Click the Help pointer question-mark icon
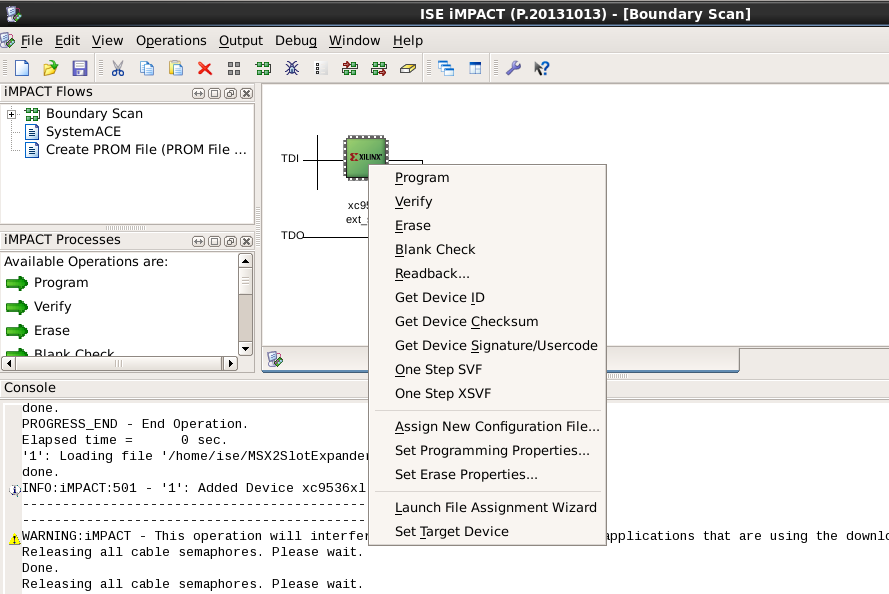 [542, 68]
